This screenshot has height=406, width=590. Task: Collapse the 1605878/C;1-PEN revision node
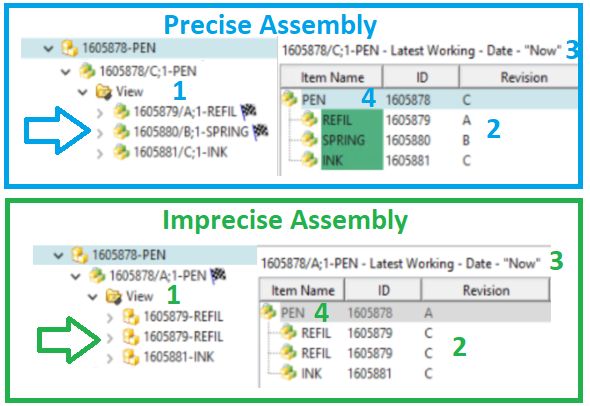pos(66,71)
